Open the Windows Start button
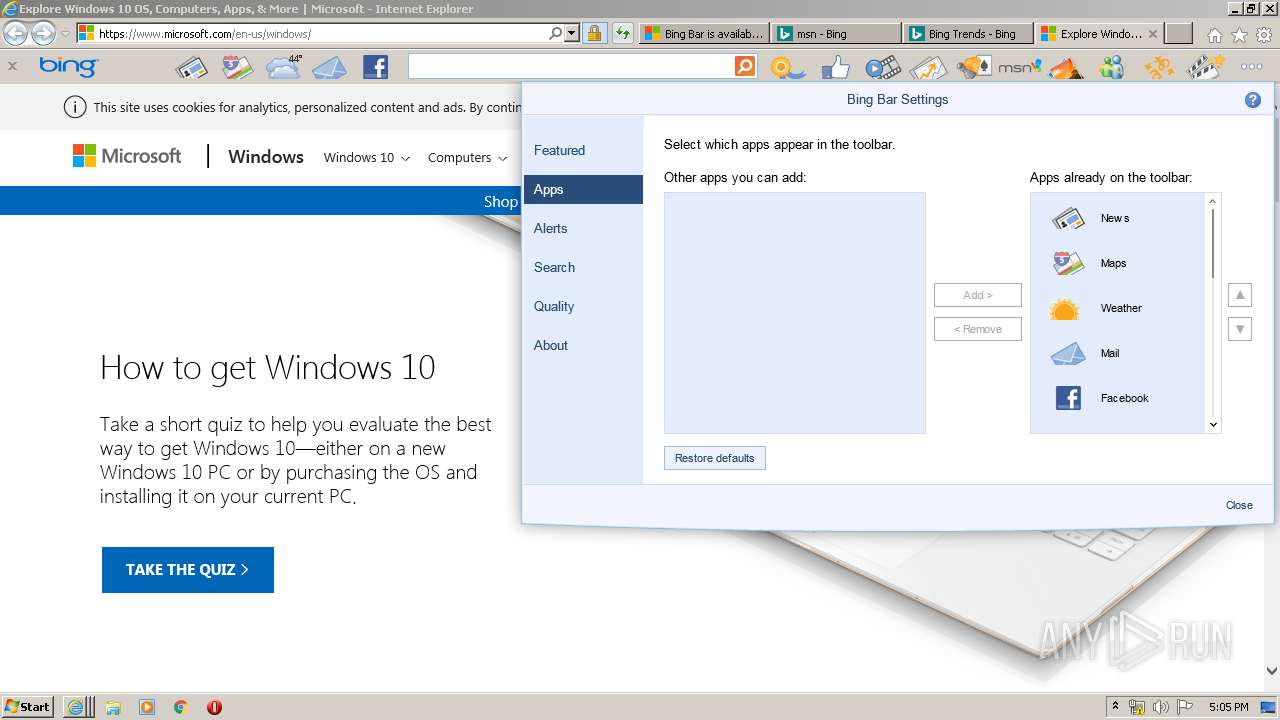The image size is (1280, 720). tap(28, 706)
